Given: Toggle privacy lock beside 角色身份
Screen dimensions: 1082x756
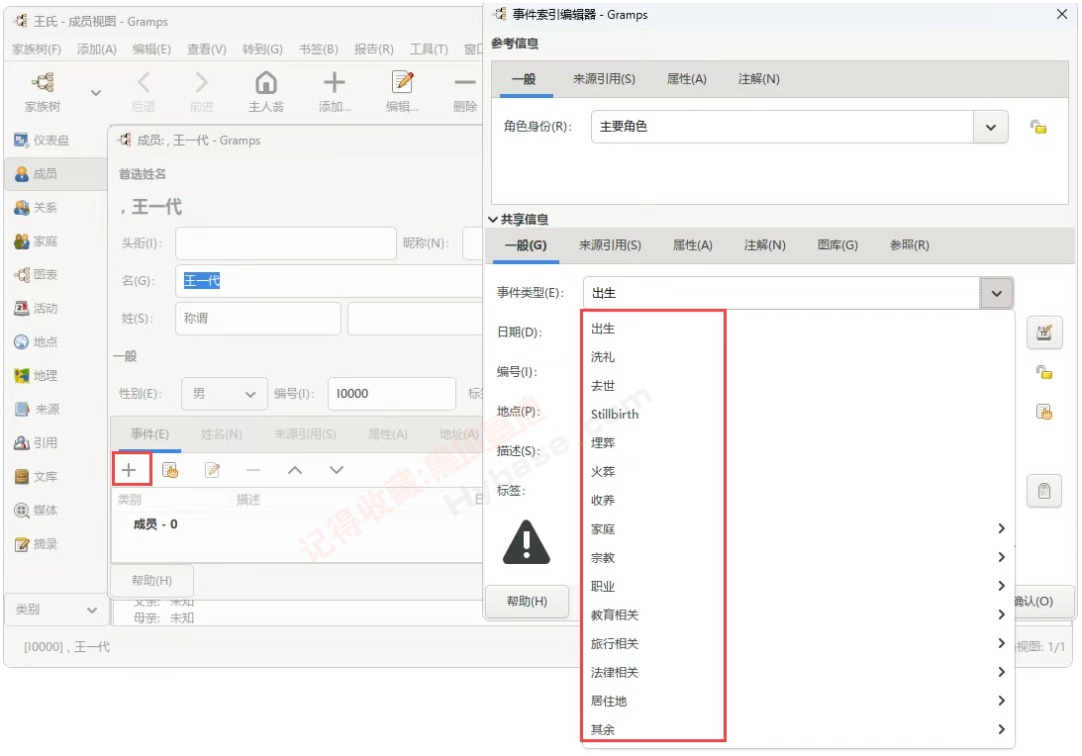Looking at the screenshot, I should point(1039,127).
